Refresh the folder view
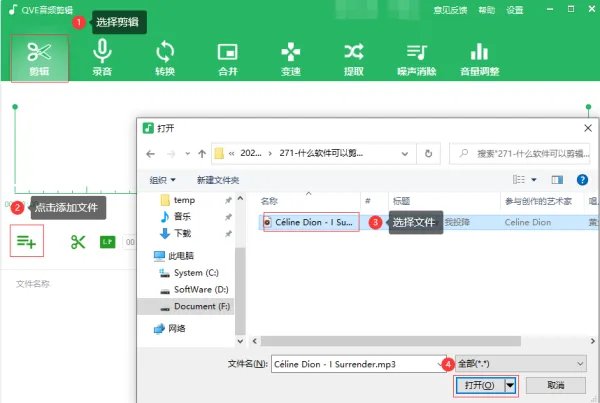The width and height of the screenshot is (600, 403). [x=429, y=154]
